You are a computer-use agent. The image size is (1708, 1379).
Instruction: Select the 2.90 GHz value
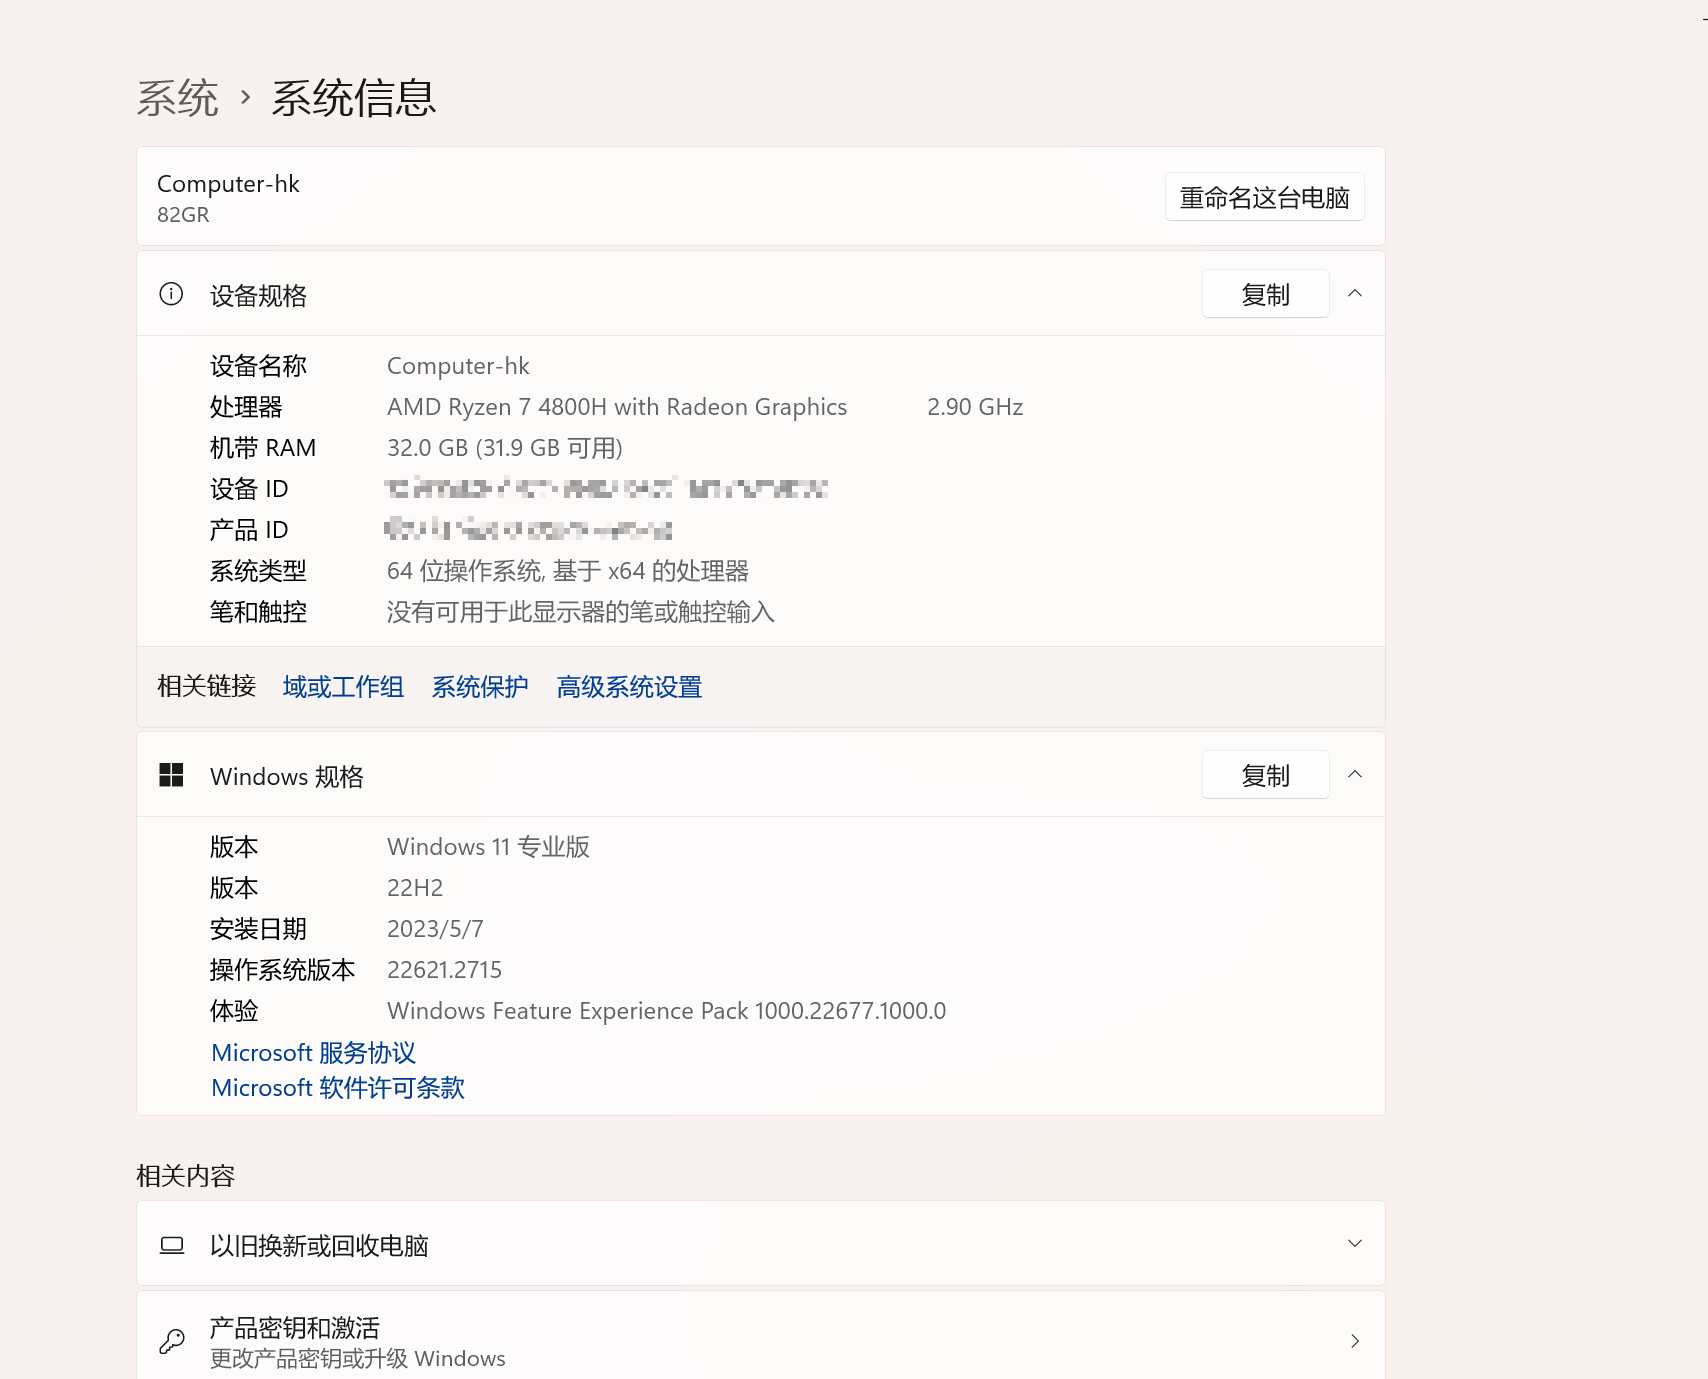[975, 407]
